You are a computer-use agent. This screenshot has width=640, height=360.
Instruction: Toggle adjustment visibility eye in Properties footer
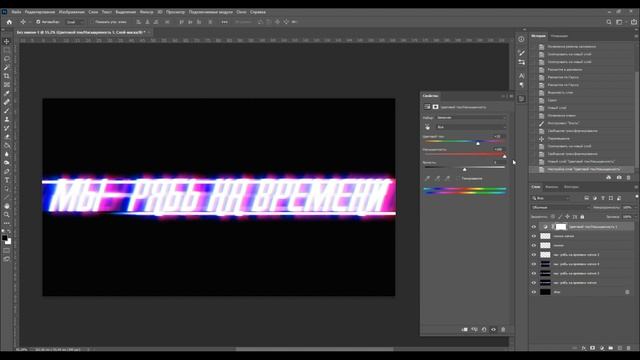pyautogui.click(x=493, y=329)
